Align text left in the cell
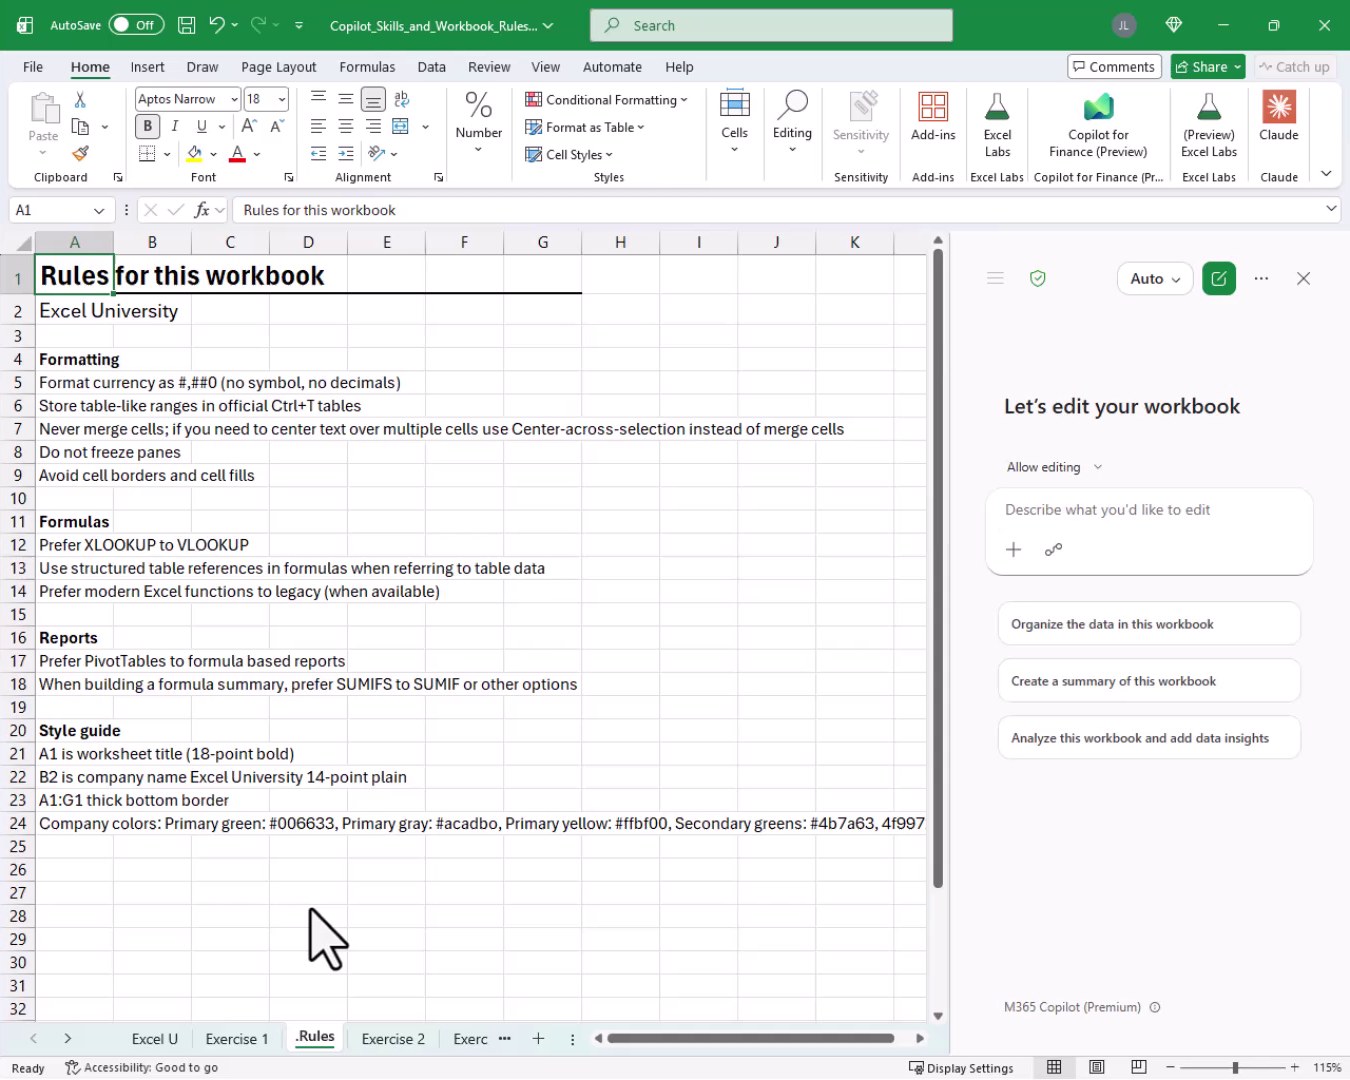Screen dimensions: 1350x1080 [318, 126]
